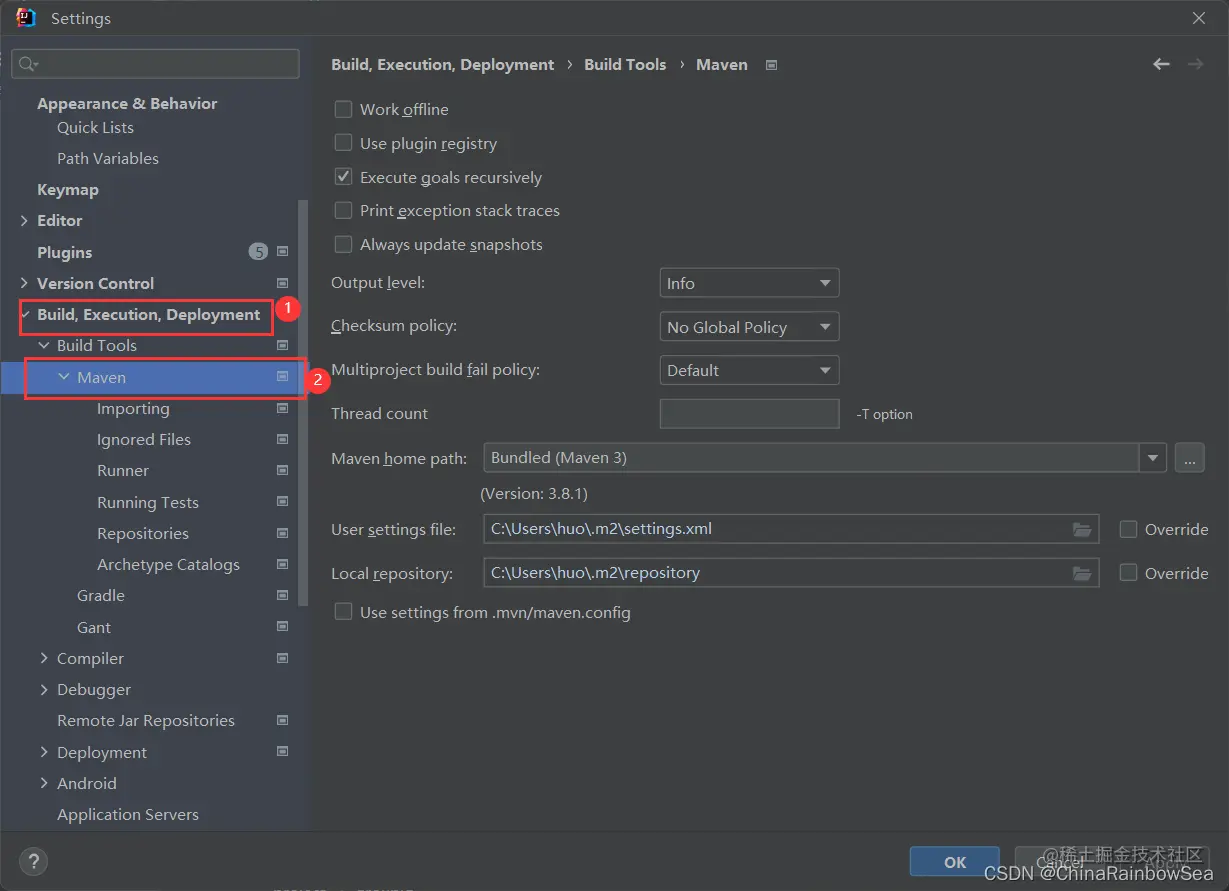
Task: Open the Importing settings page
Action: [133, 408]
